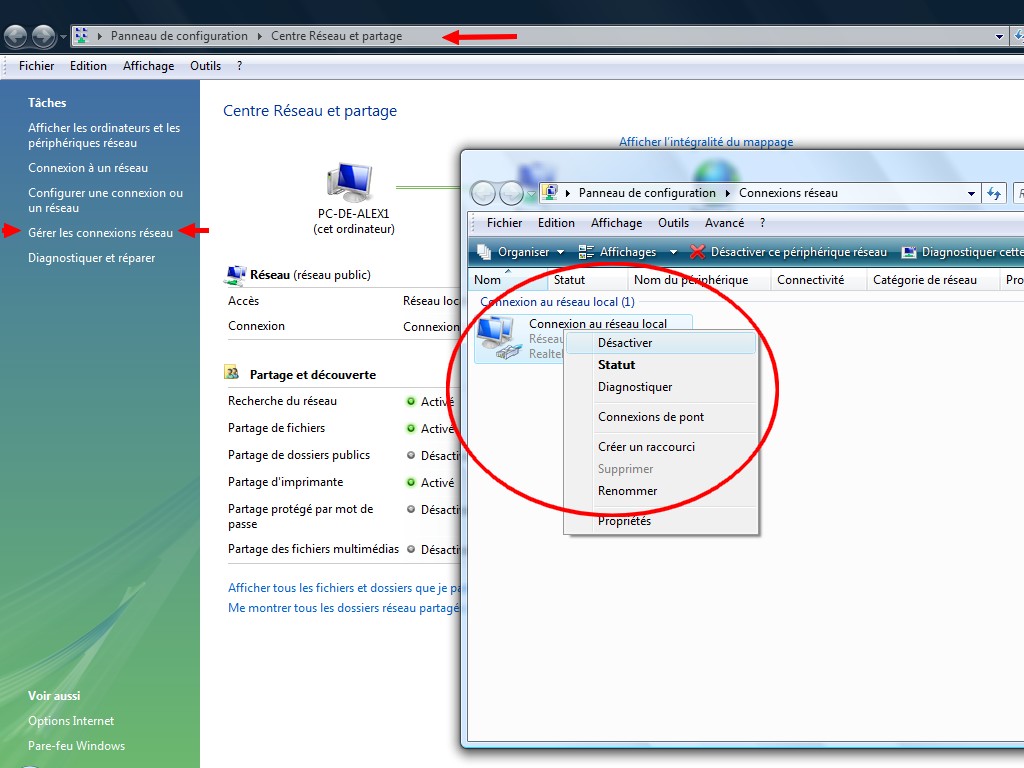Expand address bar dropdown in Connexions réseau
The image size is (1024, 768).
pos(971,194)
